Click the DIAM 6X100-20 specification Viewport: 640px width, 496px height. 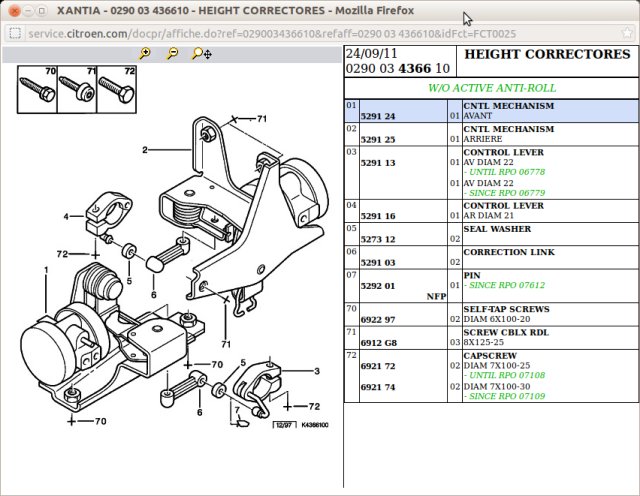496,319
